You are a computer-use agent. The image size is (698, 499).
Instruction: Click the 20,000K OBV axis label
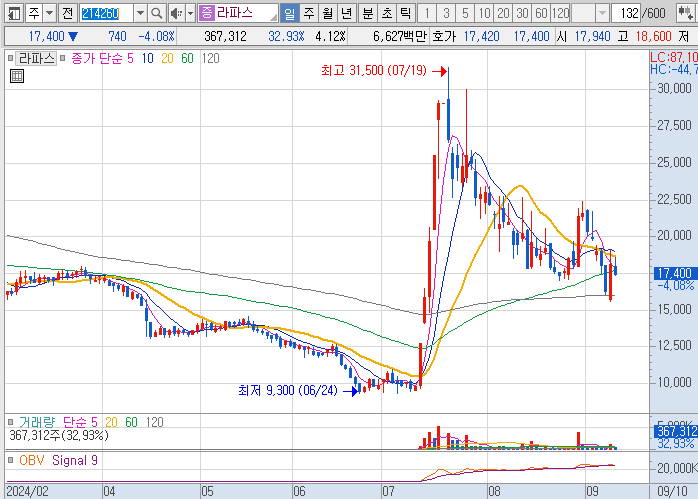[677, 468]
